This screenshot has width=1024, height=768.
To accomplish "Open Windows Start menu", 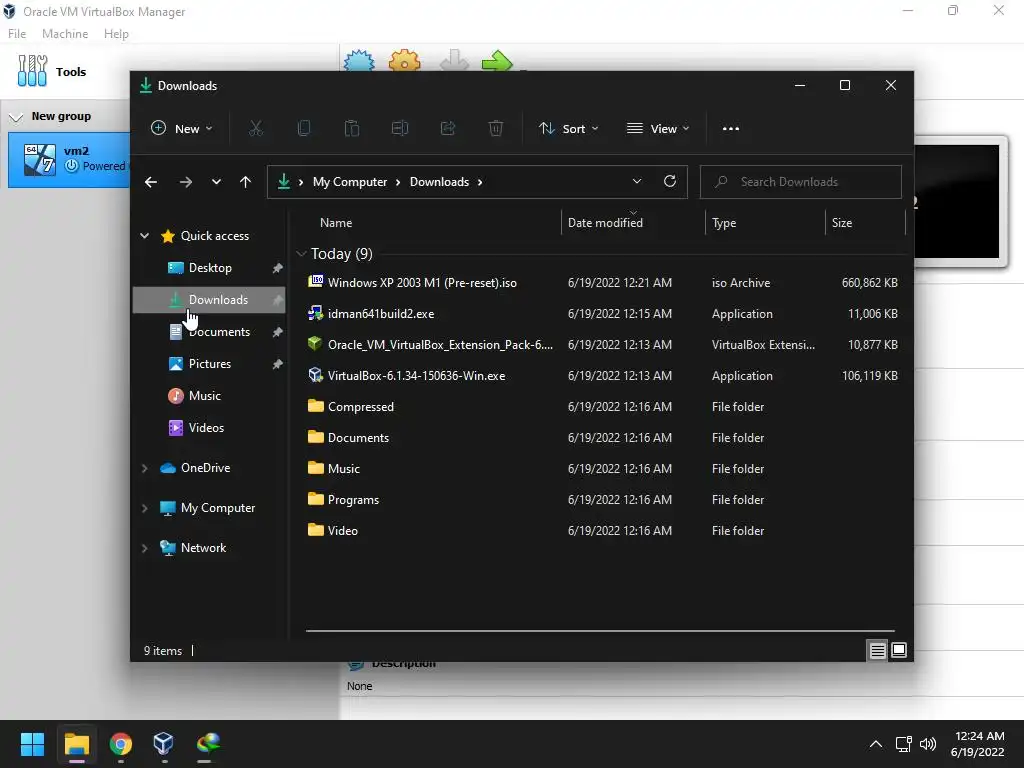I will 32,744.
